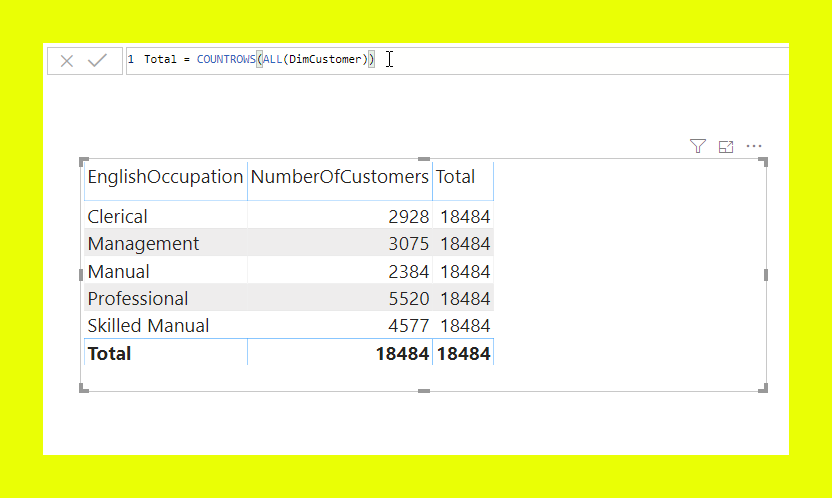Select the Clerical row
Image resolution: width=832 pixels, height=498 pixels.
point(117,216)
